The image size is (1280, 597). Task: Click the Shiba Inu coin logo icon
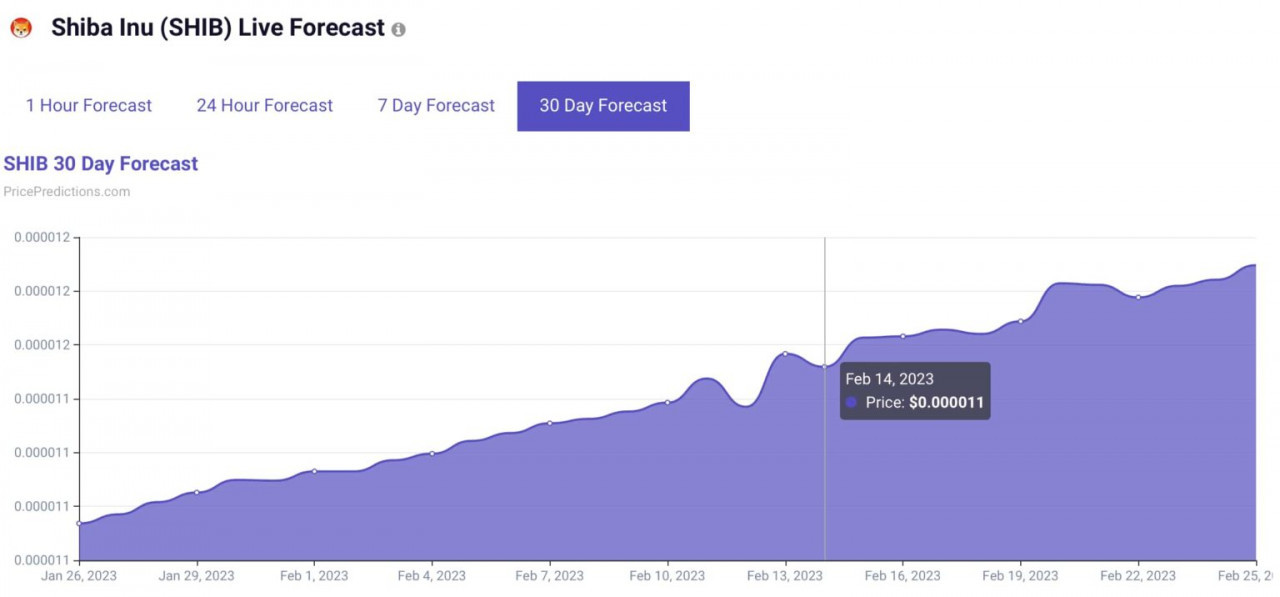coord(20,29)
